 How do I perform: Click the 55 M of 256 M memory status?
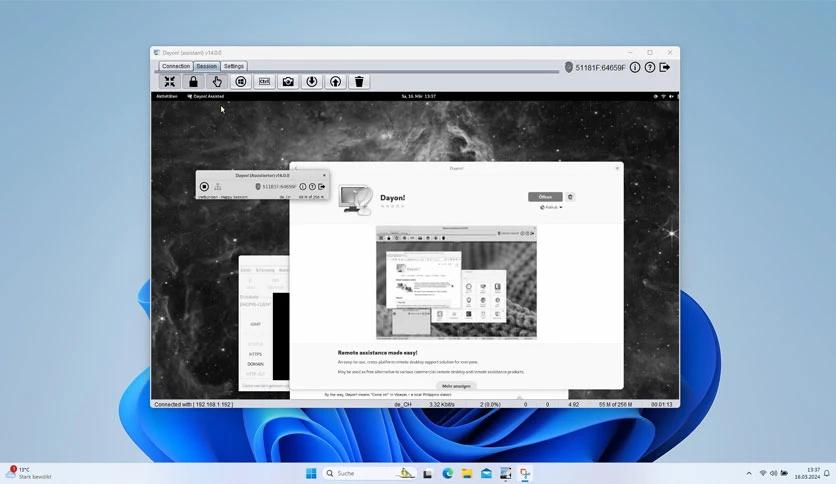[615, 405]
